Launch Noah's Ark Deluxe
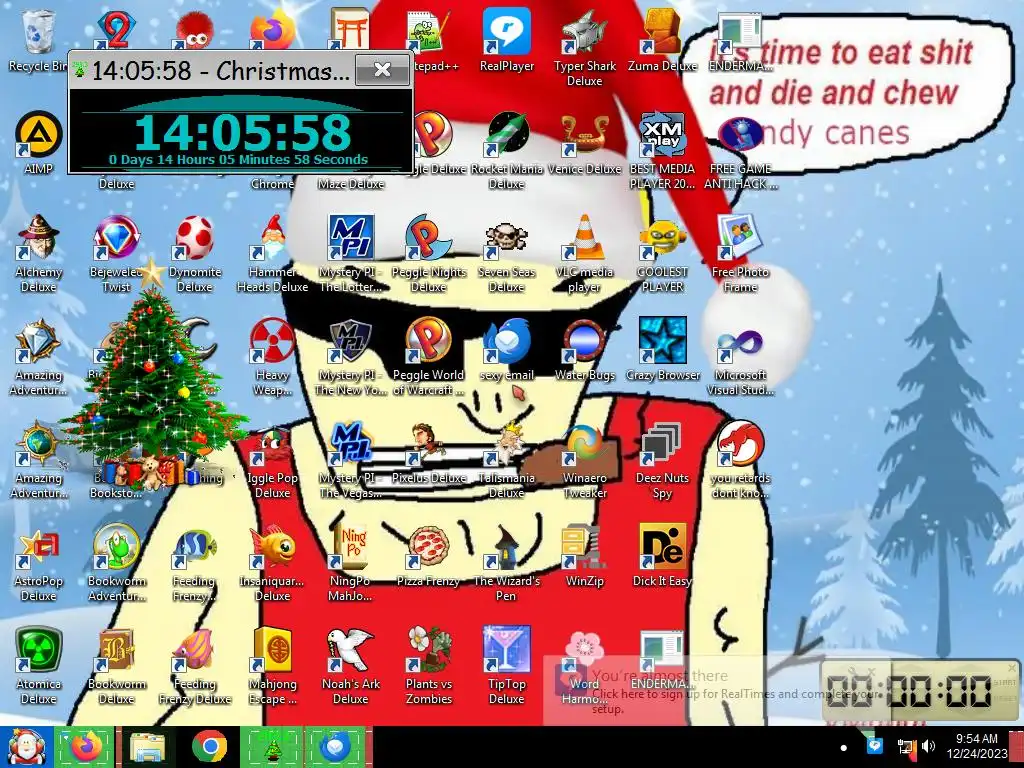Image resolution: width=1024 pixels, height=768 pixels. (x=351, y=666)
